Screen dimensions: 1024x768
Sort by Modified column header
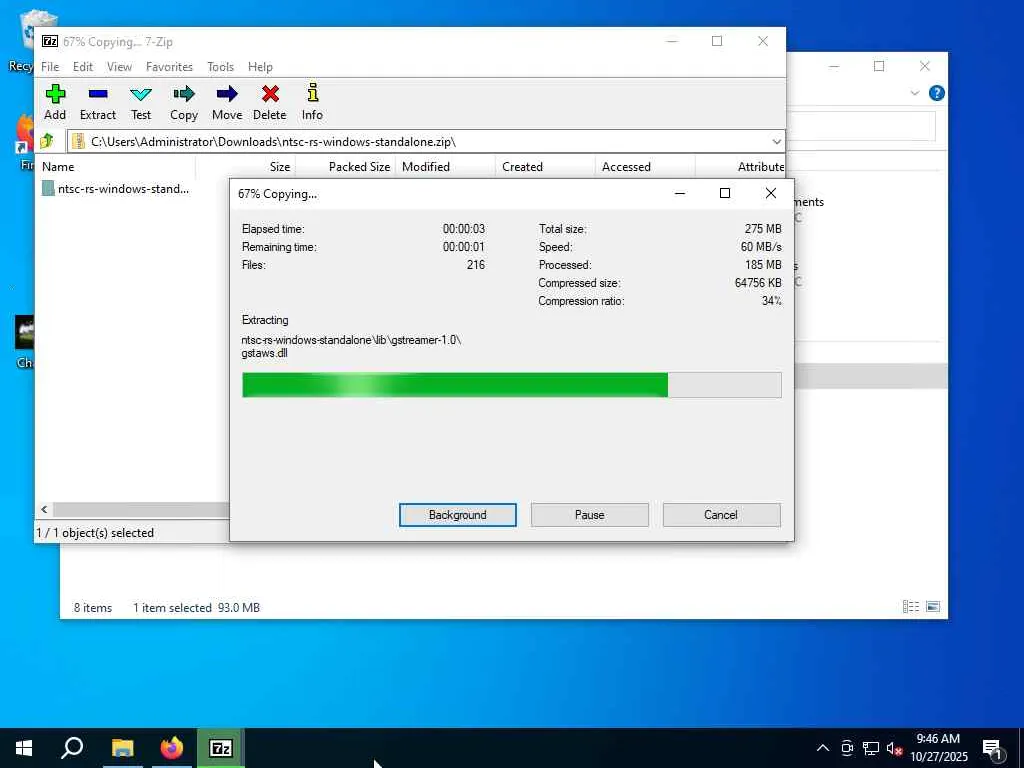[445, 167]
